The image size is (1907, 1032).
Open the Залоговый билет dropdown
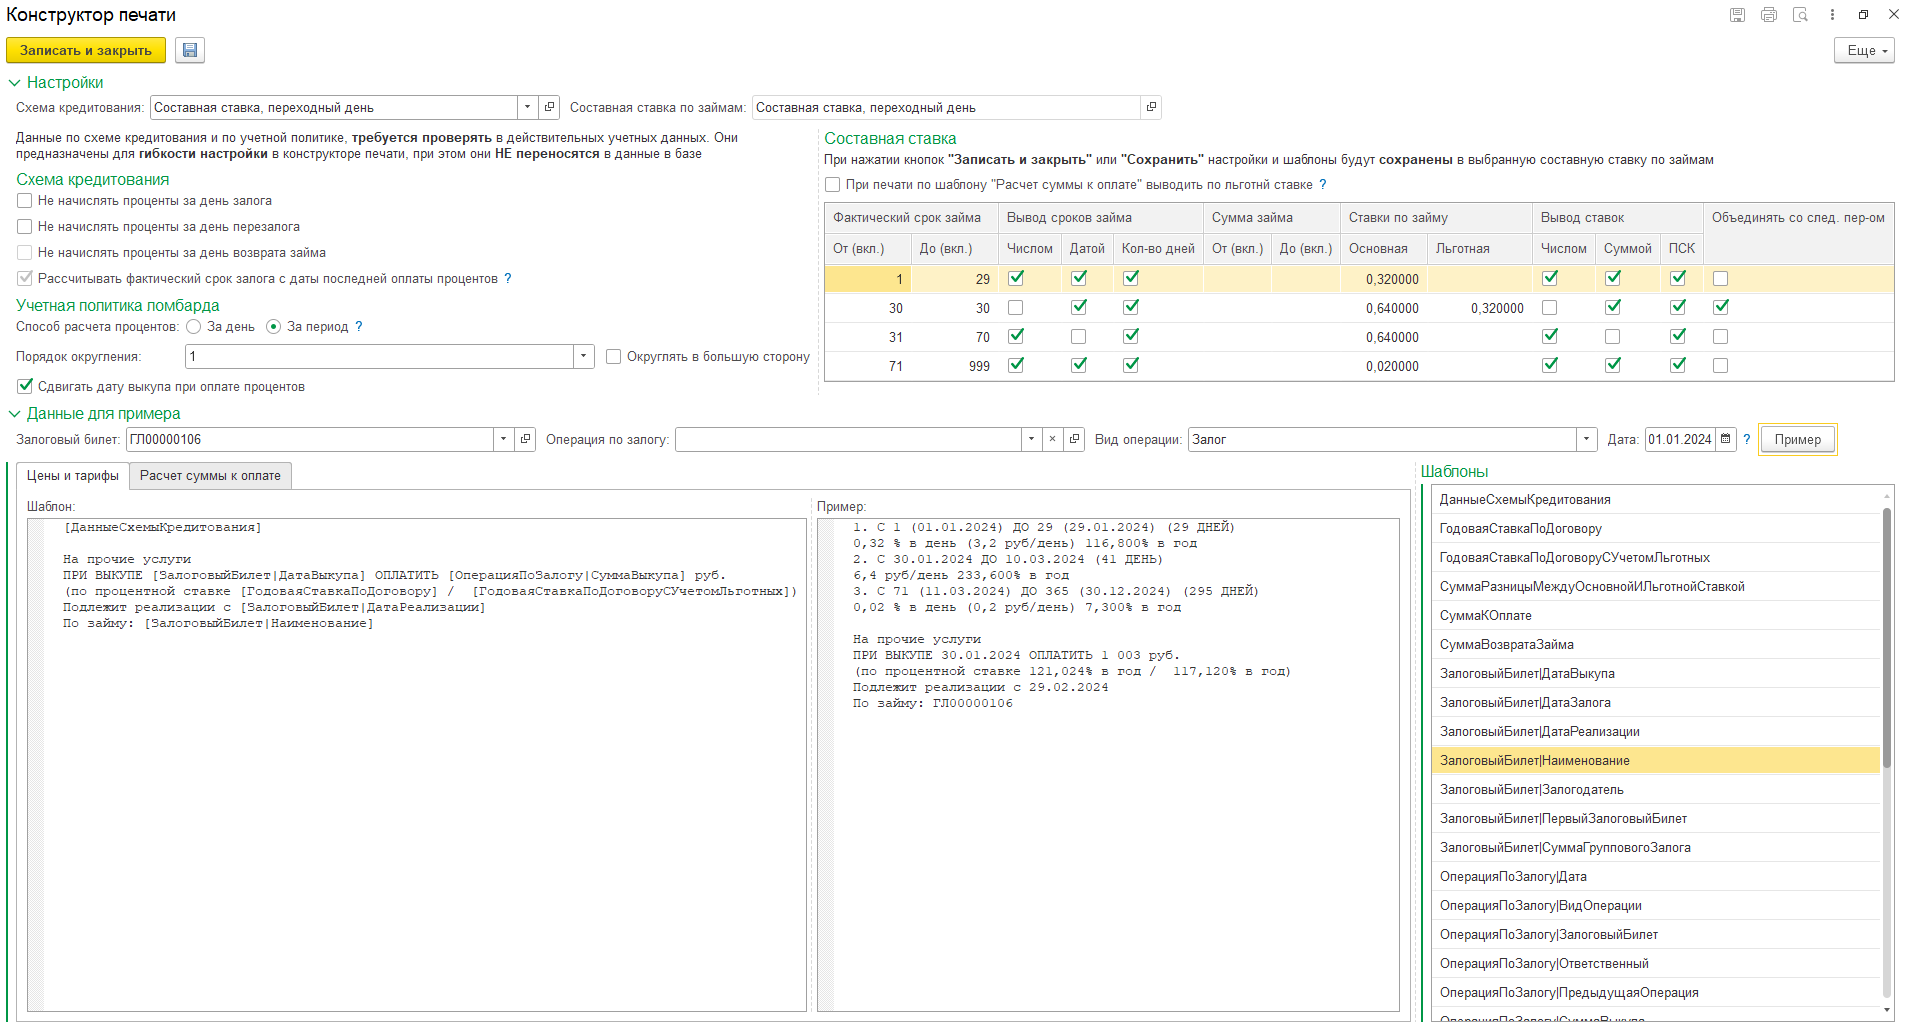[x=503, y=439]
